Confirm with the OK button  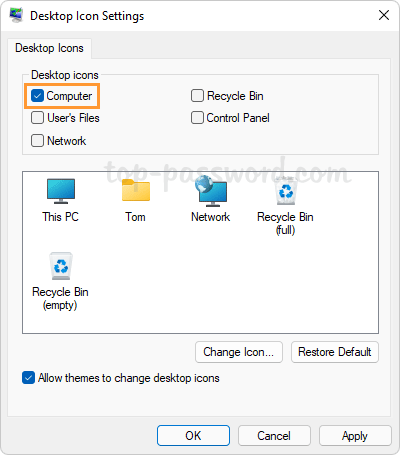click(193, 436)
